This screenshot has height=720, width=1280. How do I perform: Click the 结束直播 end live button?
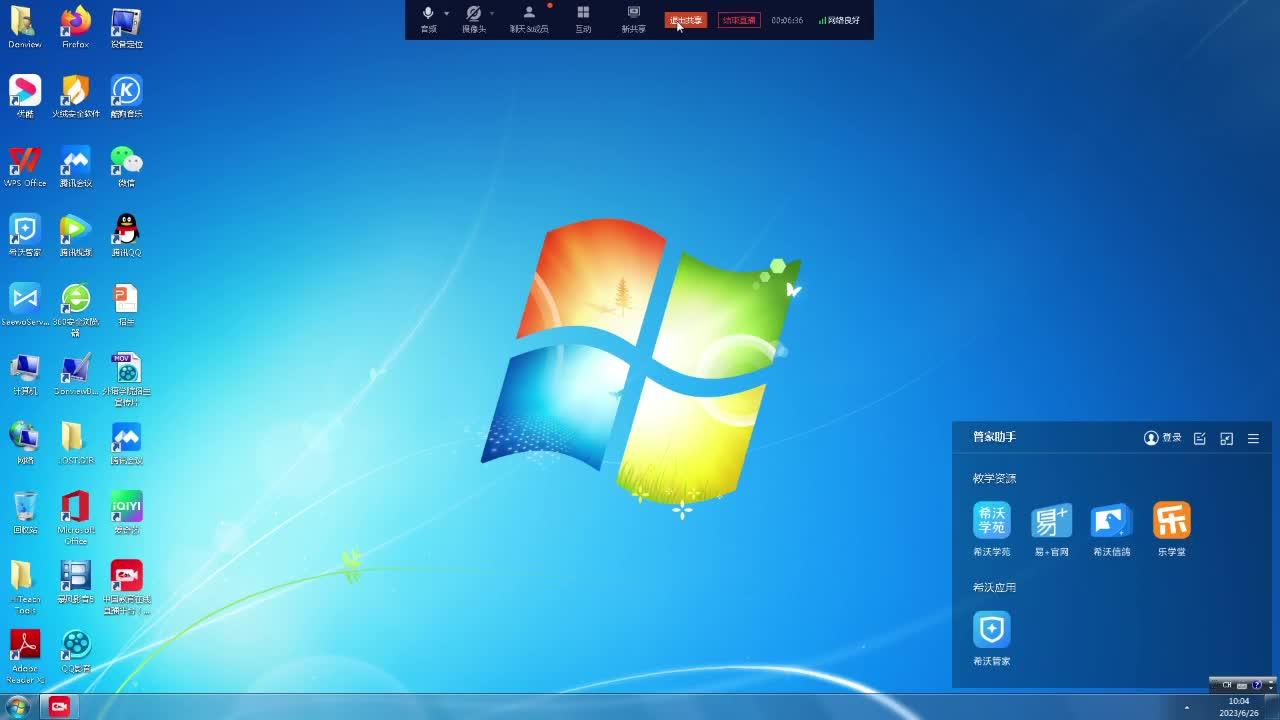coord(739,20)
